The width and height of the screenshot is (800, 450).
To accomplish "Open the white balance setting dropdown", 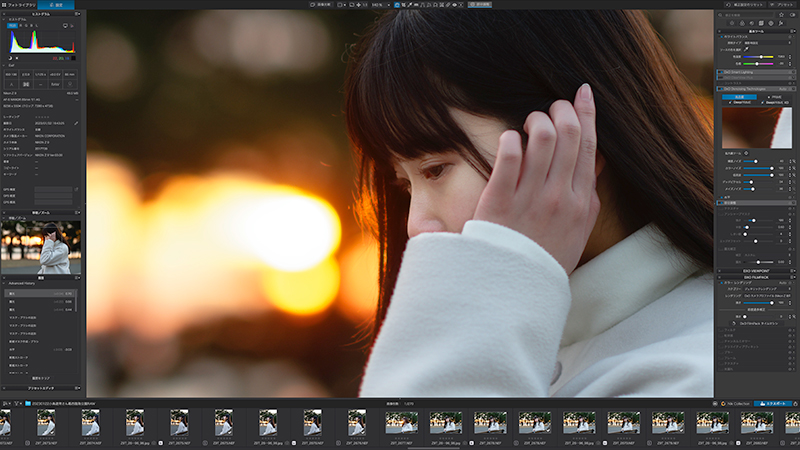I will [x=768, y=43].
